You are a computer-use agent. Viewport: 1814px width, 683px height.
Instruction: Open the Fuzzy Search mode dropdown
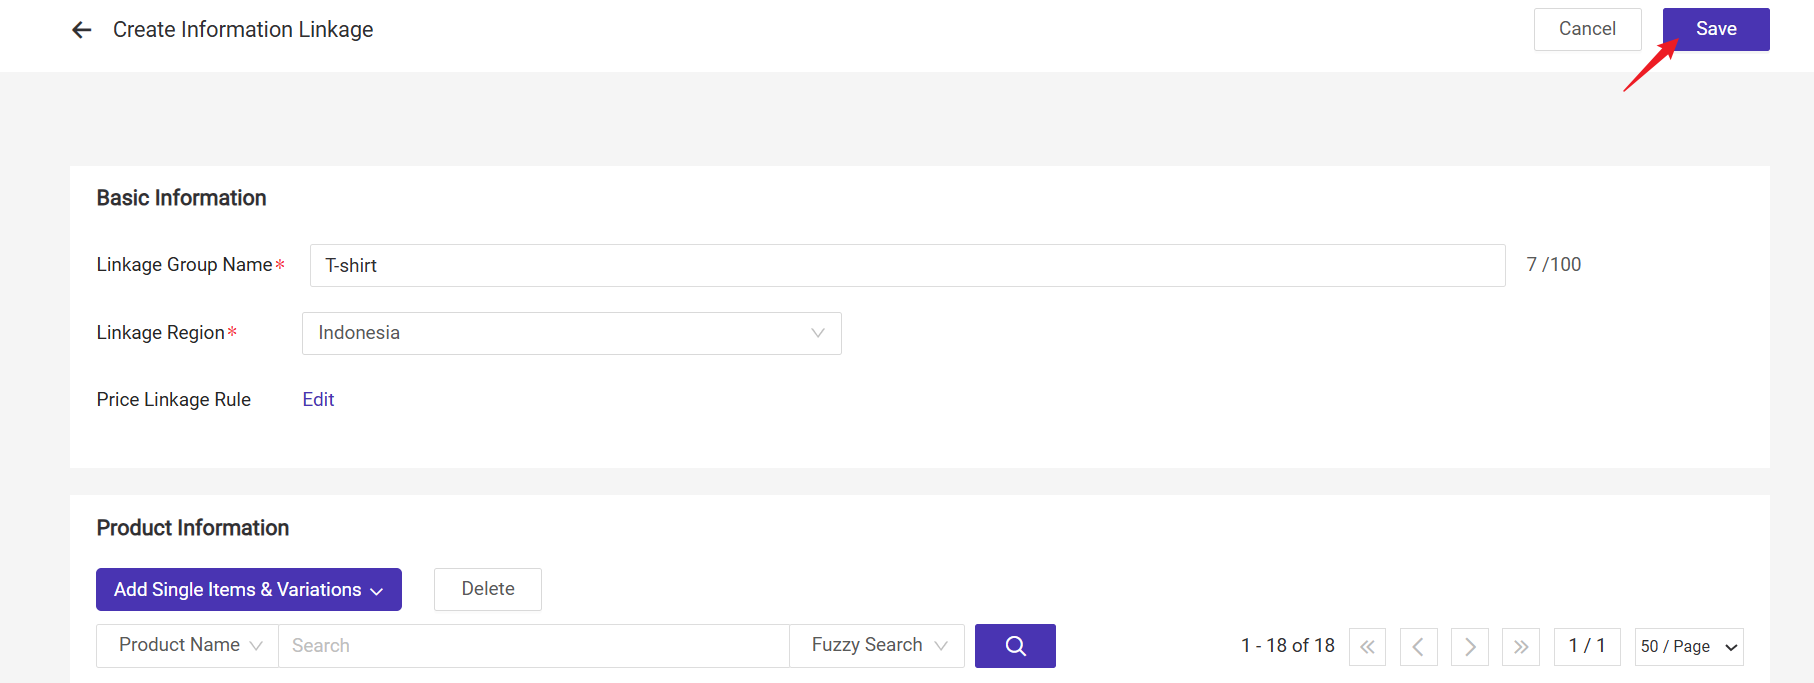point(877,646)
